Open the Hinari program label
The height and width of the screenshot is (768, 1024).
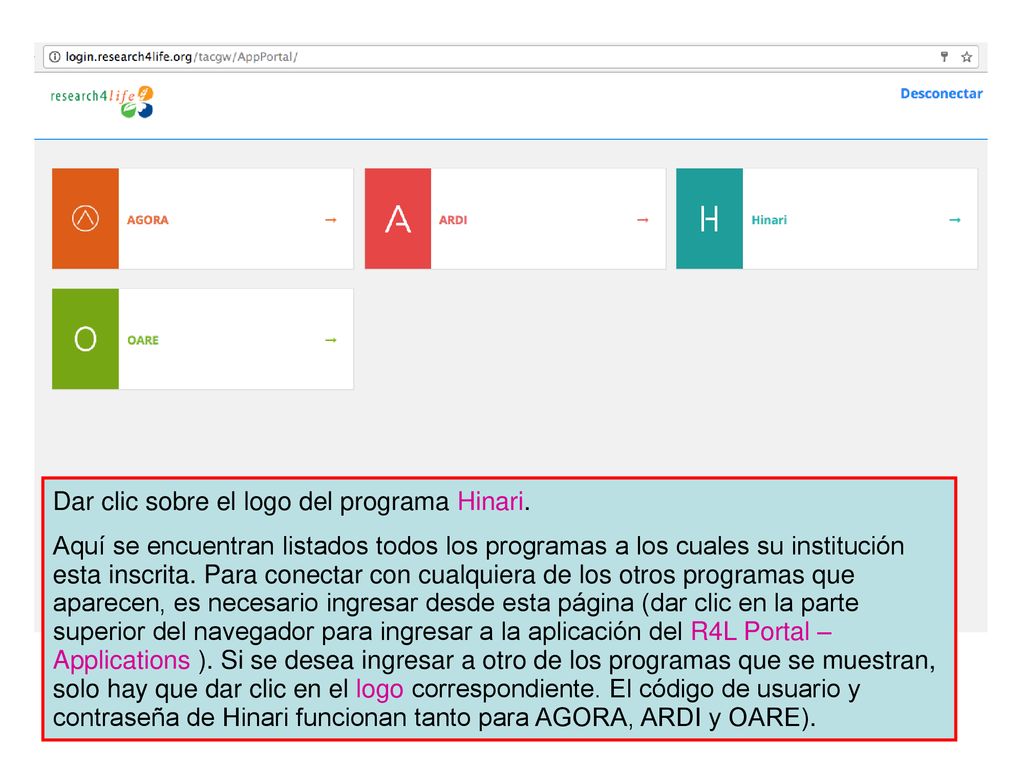point(769,220)
